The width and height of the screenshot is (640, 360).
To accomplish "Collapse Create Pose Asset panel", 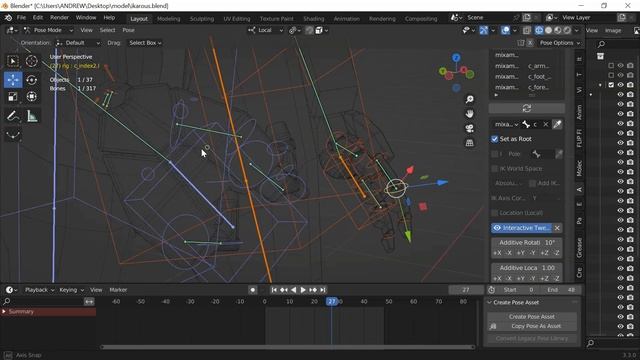I will click(x=489, y=302).
